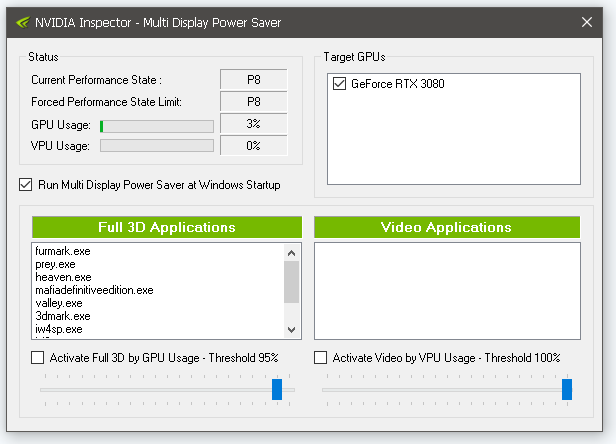Select 3dmark.exe in the list
The height and width of the screenshot is (444, 616).
pyautogui.click(x=63, y=316)
